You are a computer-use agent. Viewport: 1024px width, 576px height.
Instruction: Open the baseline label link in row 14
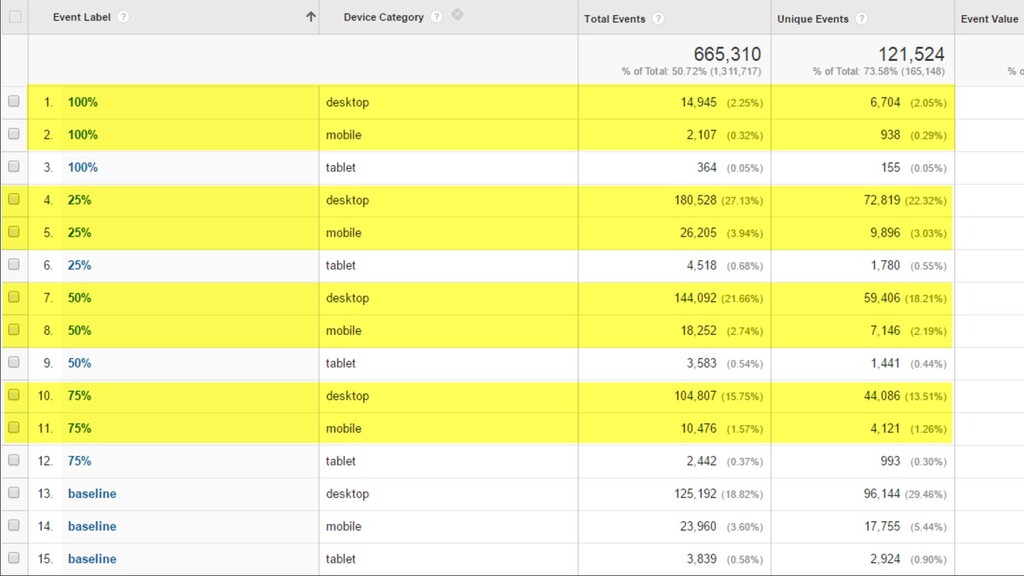92,526
